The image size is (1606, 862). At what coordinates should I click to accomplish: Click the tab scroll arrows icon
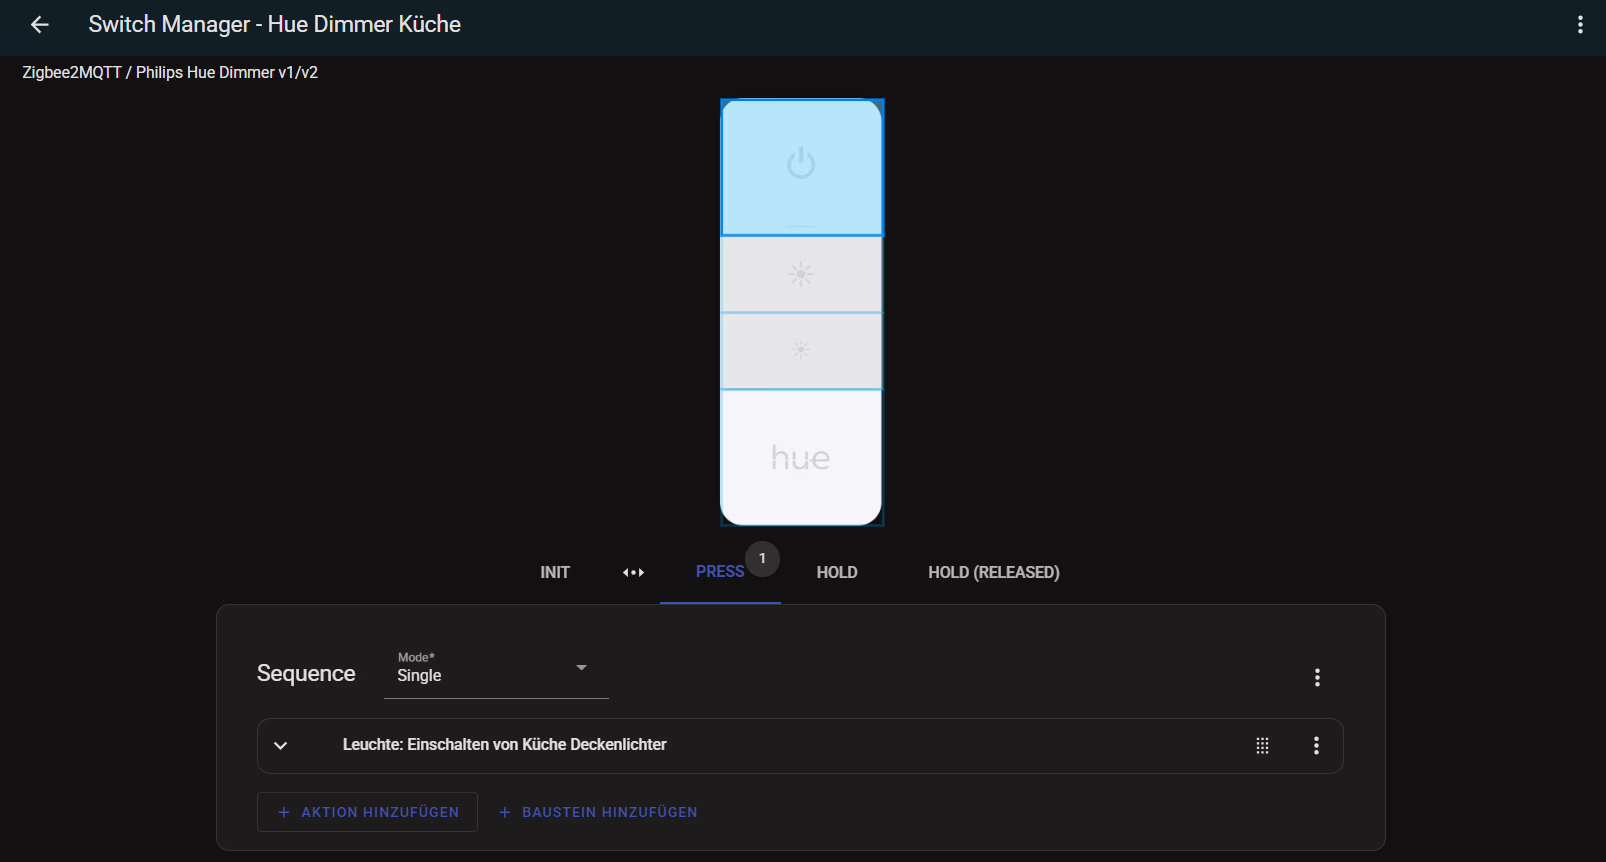point(633,573)
